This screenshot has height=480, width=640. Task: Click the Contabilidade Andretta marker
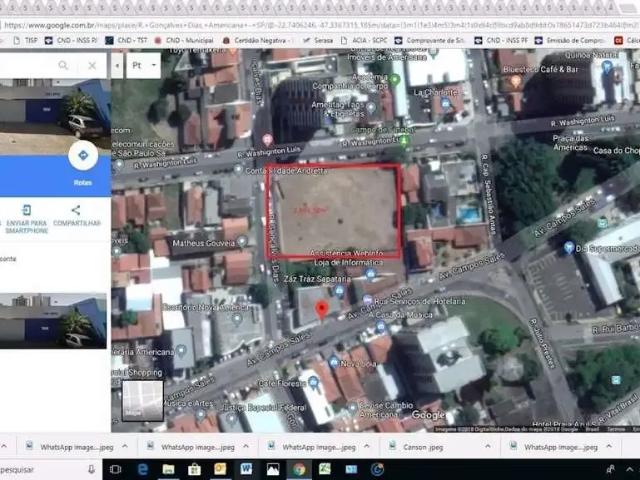click(238, 169)
